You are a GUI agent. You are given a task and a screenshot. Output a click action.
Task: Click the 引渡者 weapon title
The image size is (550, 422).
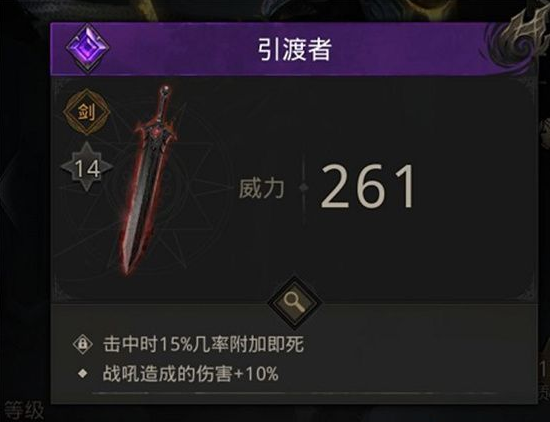pyautogui.click(x=295, y=49)
